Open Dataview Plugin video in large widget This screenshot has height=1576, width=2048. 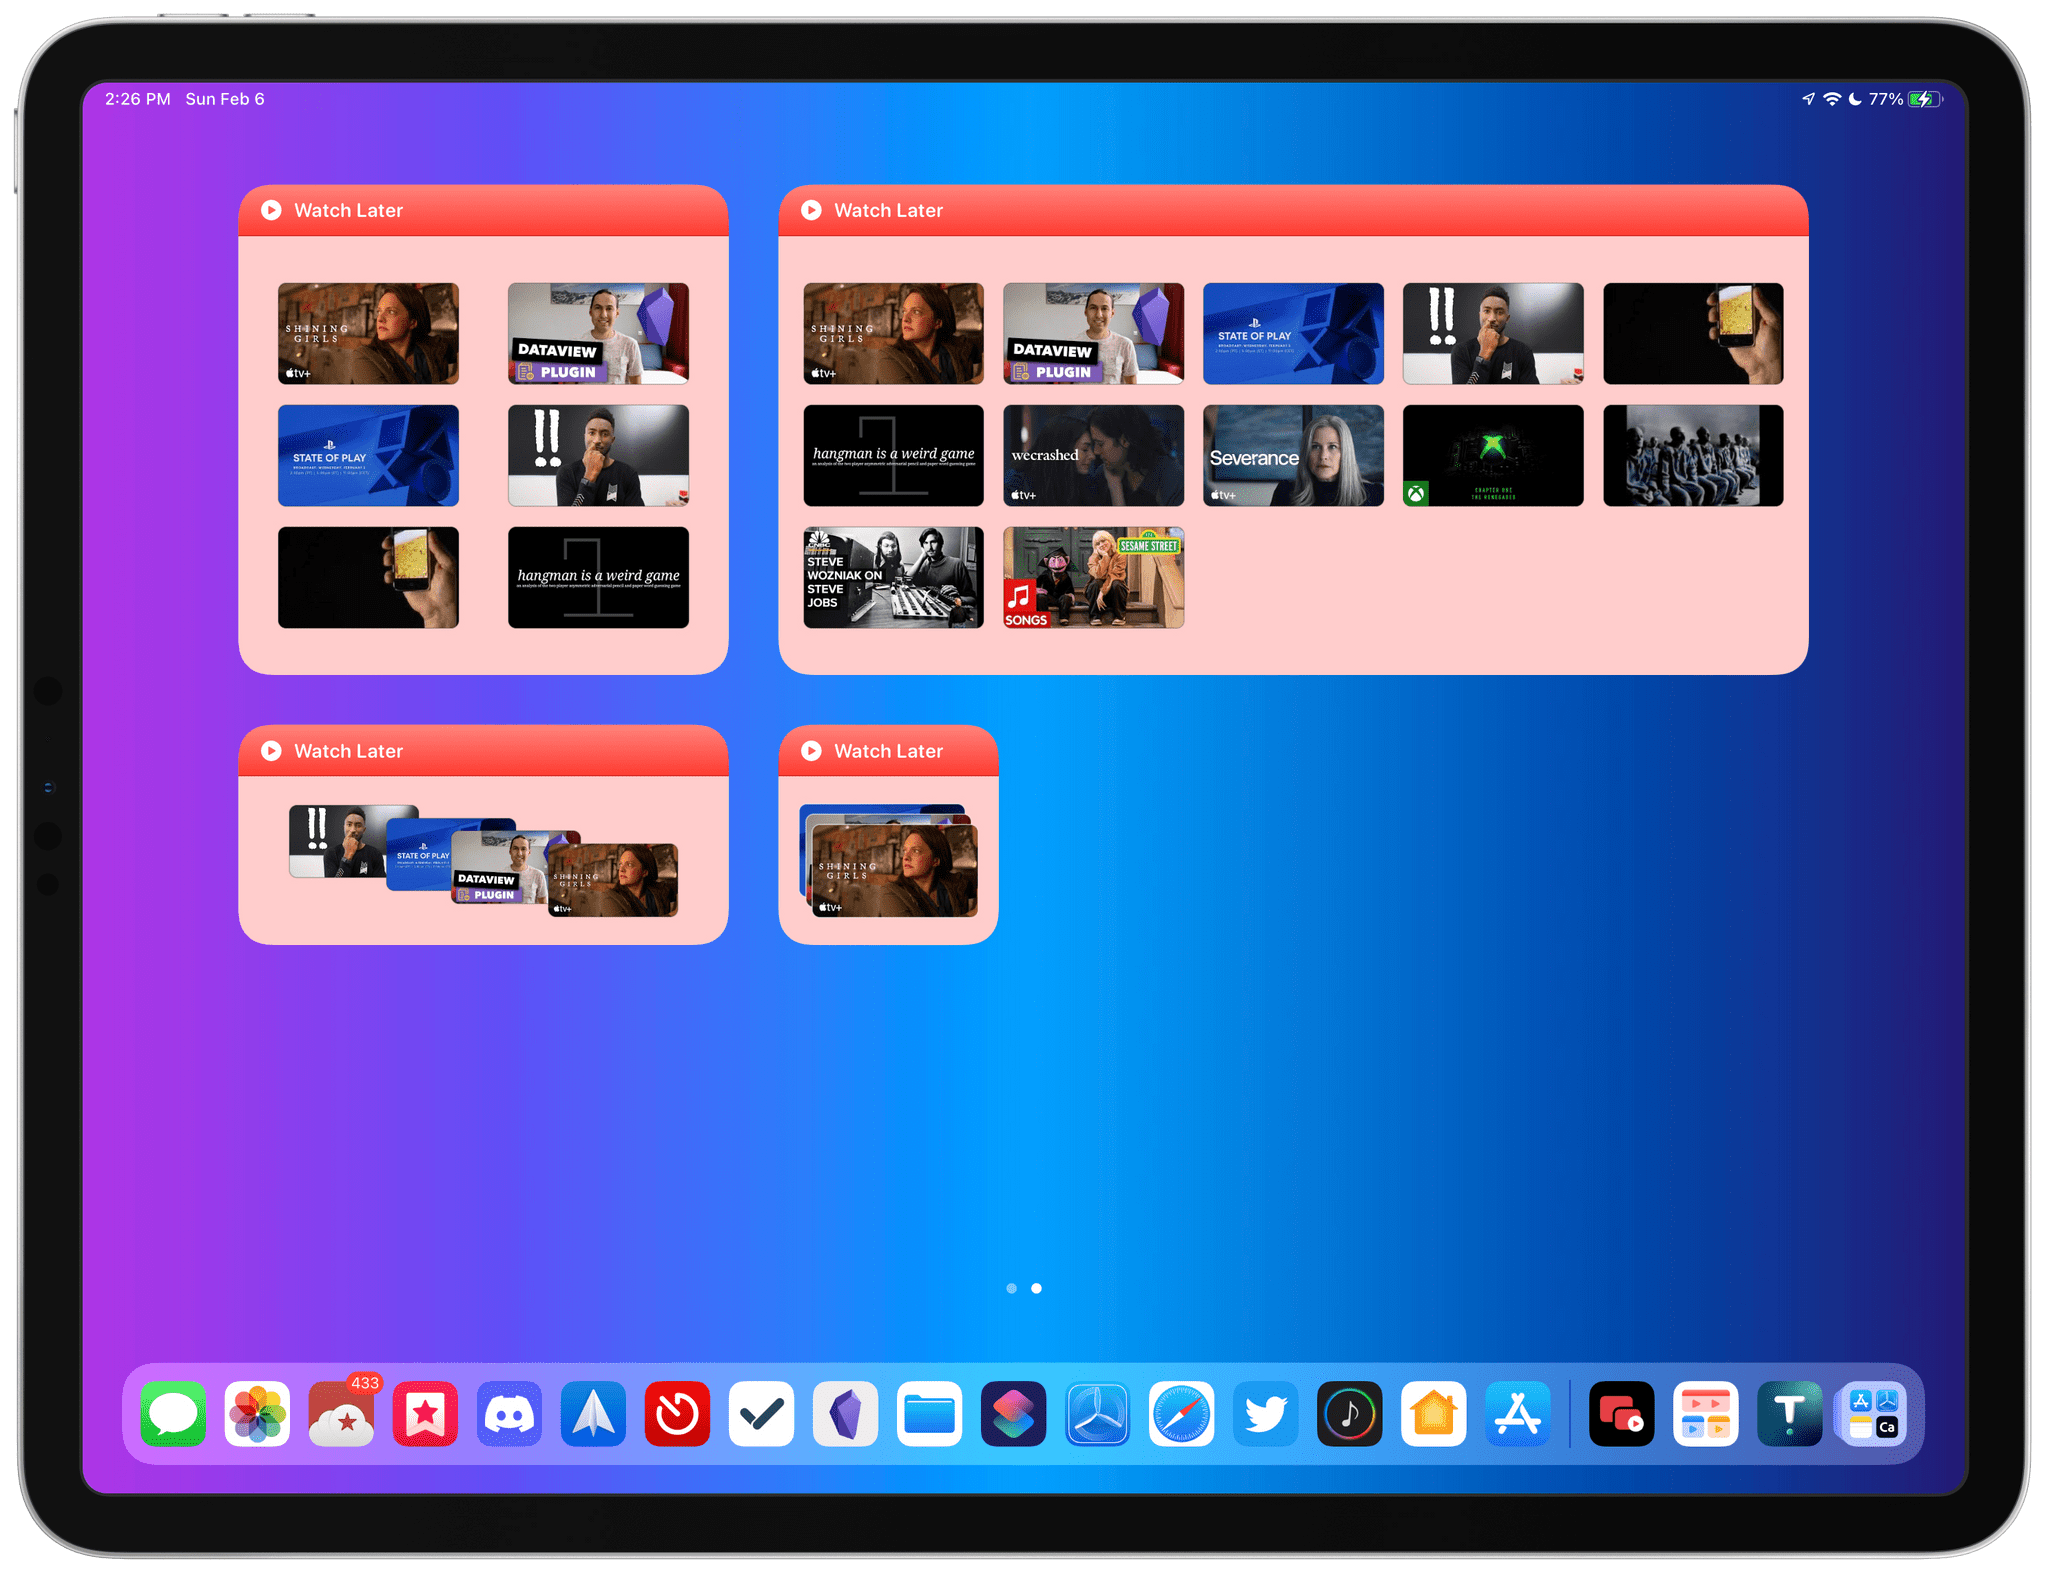[1093, 333]
